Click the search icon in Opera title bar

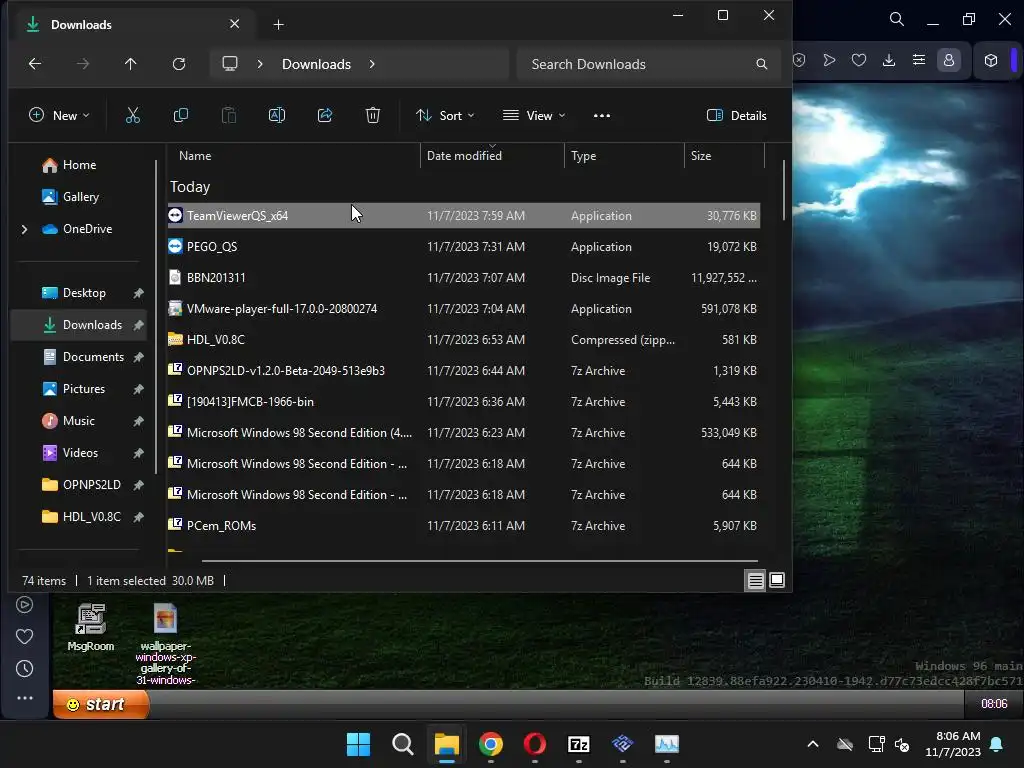point(897,19)
